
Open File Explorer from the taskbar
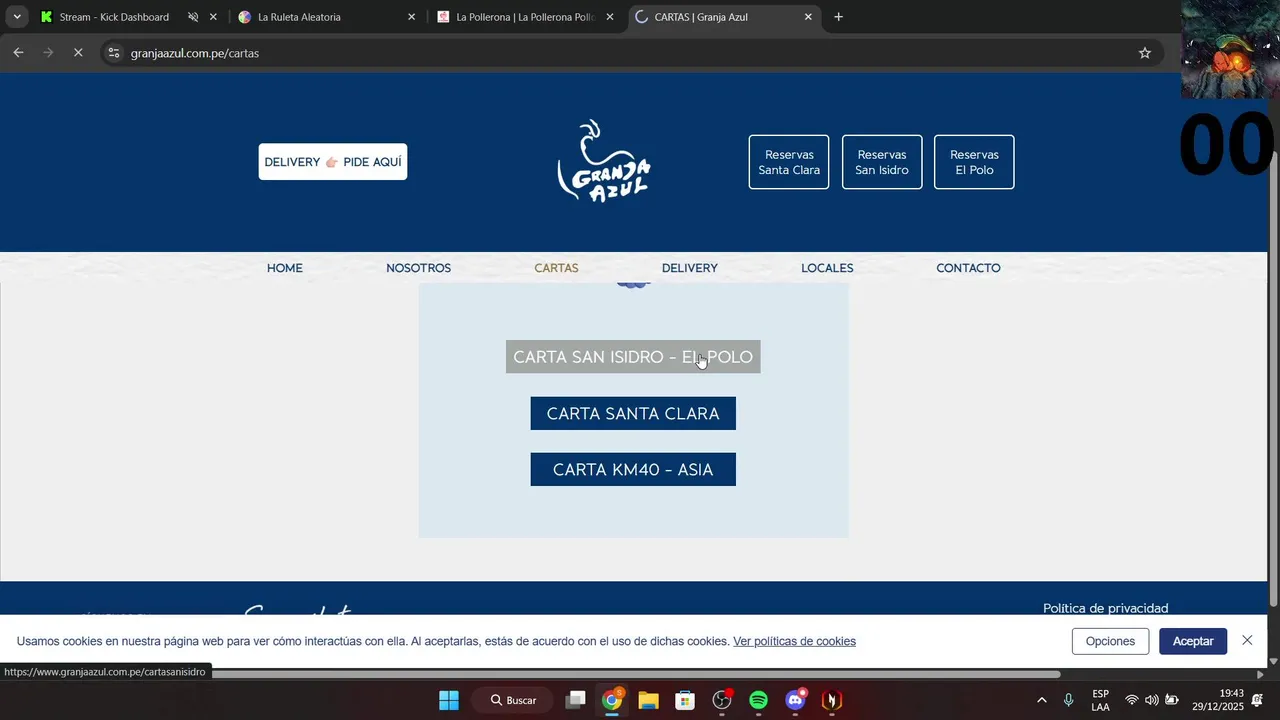pyautogui.click(x=648, y=700)
